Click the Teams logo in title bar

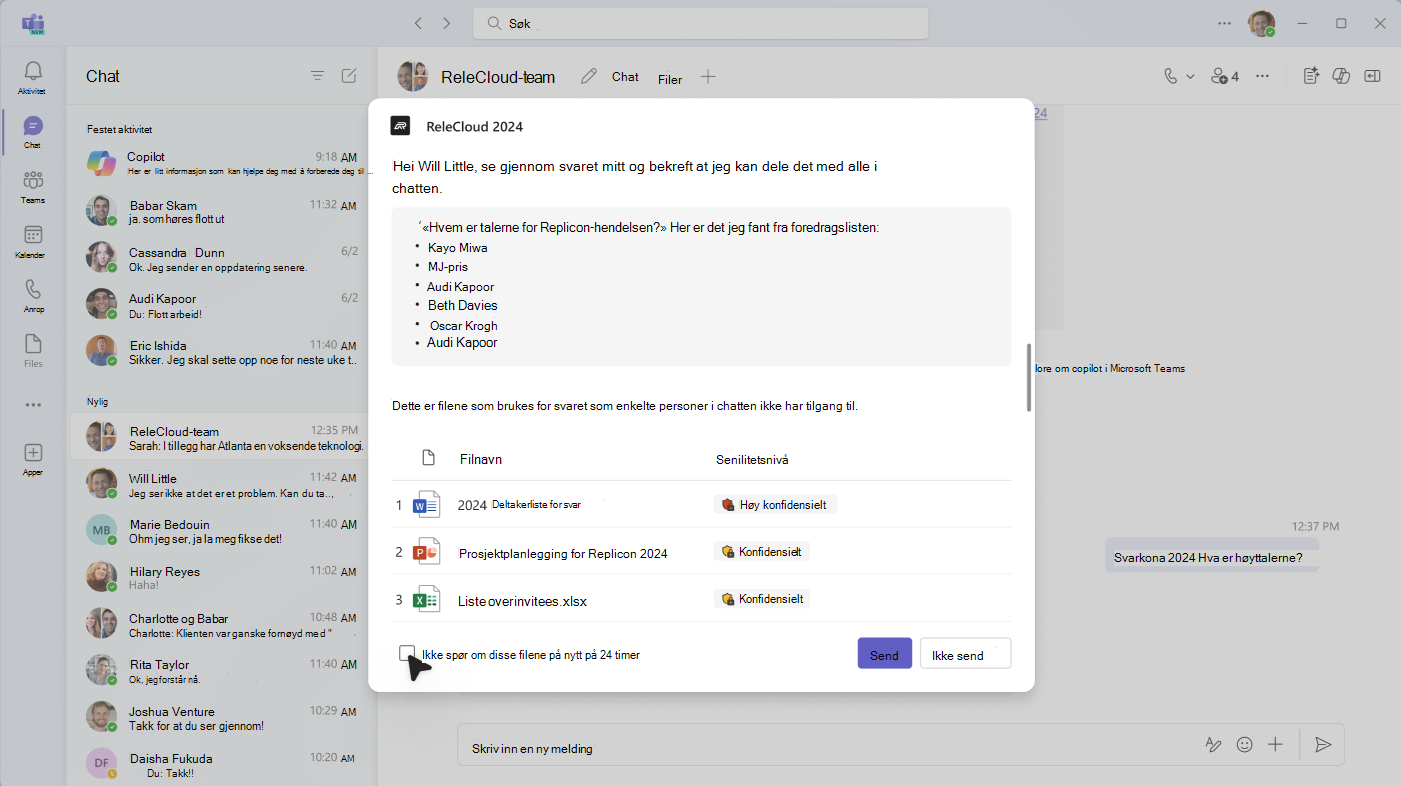(x=33, y=23)
